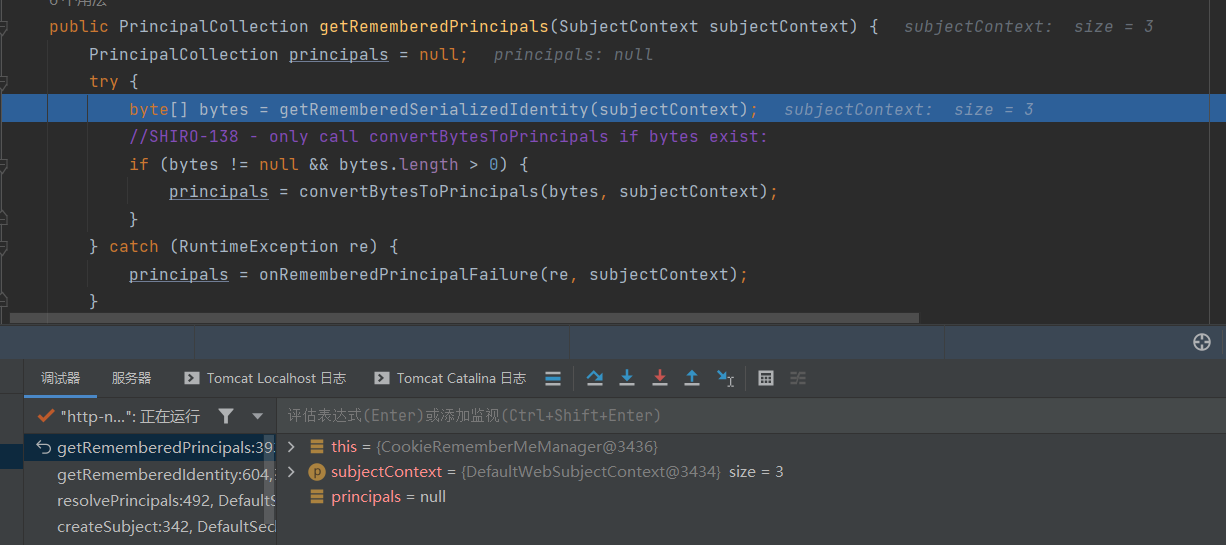Click the Step Into arrow icon
The height and width of the screenshot is (545, 1226).
pyautogui.click(x=627, y=378)
